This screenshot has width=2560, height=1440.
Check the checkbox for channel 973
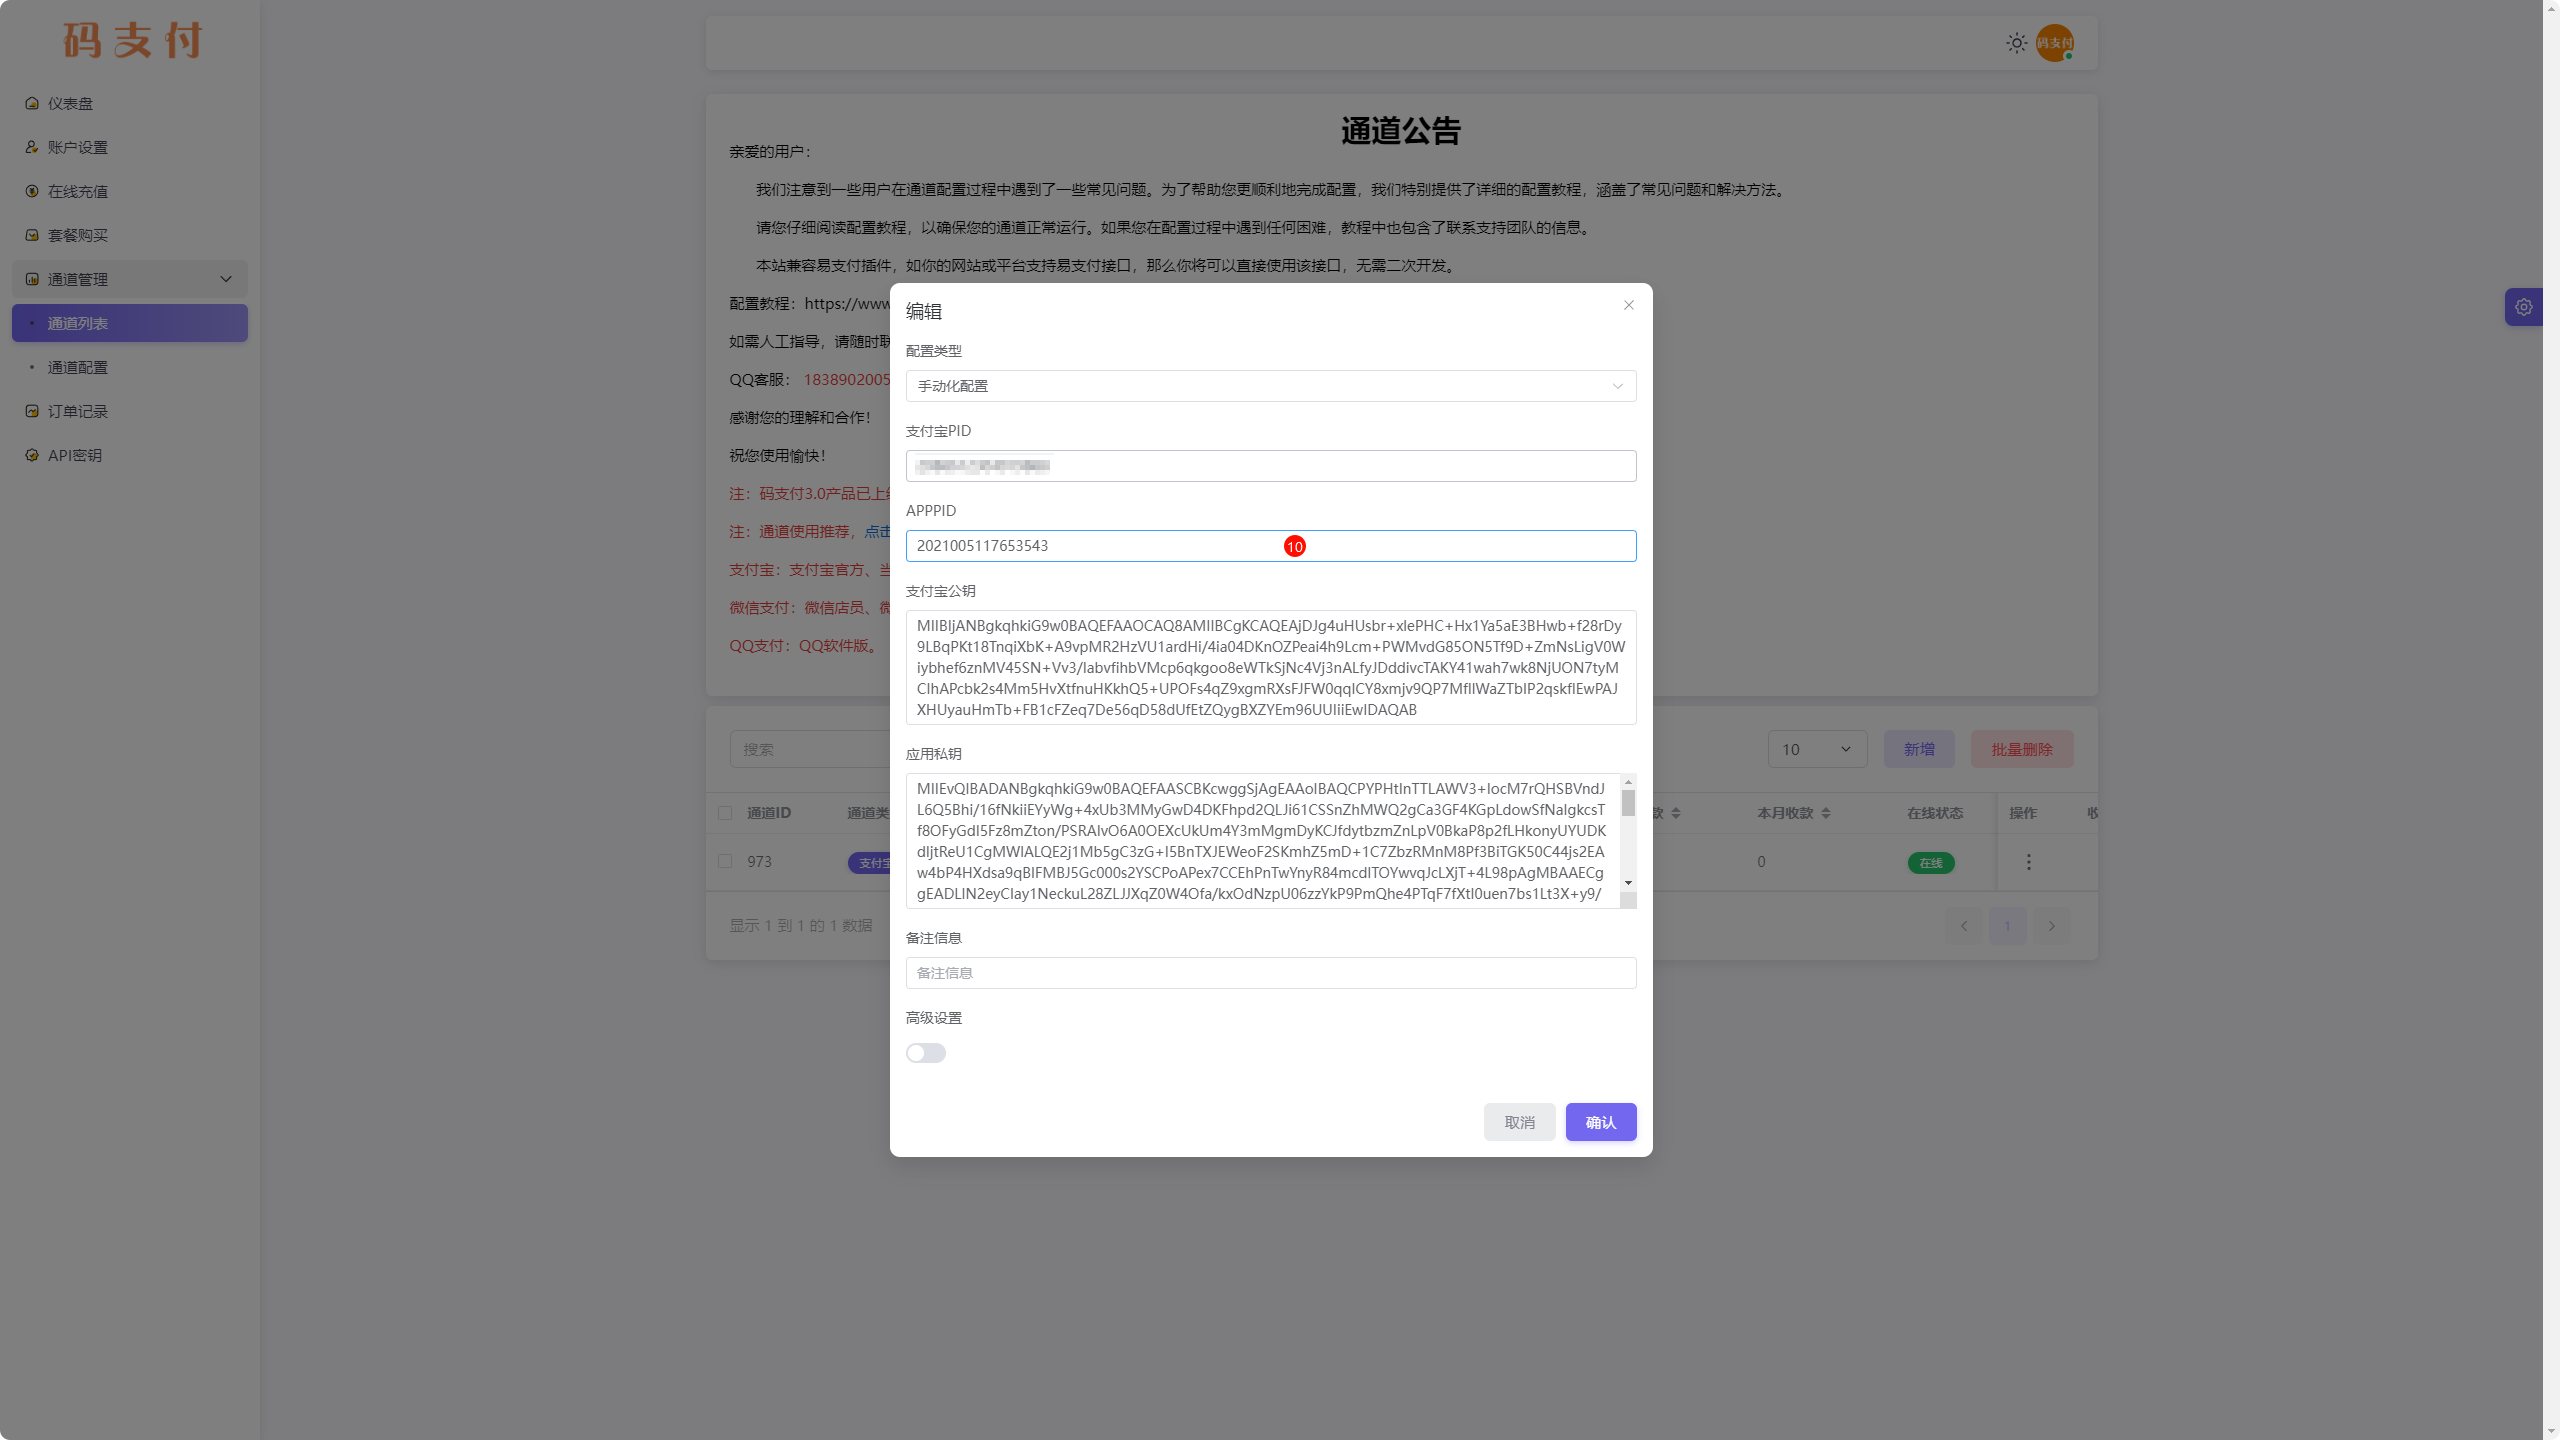(x=725, y=861)
